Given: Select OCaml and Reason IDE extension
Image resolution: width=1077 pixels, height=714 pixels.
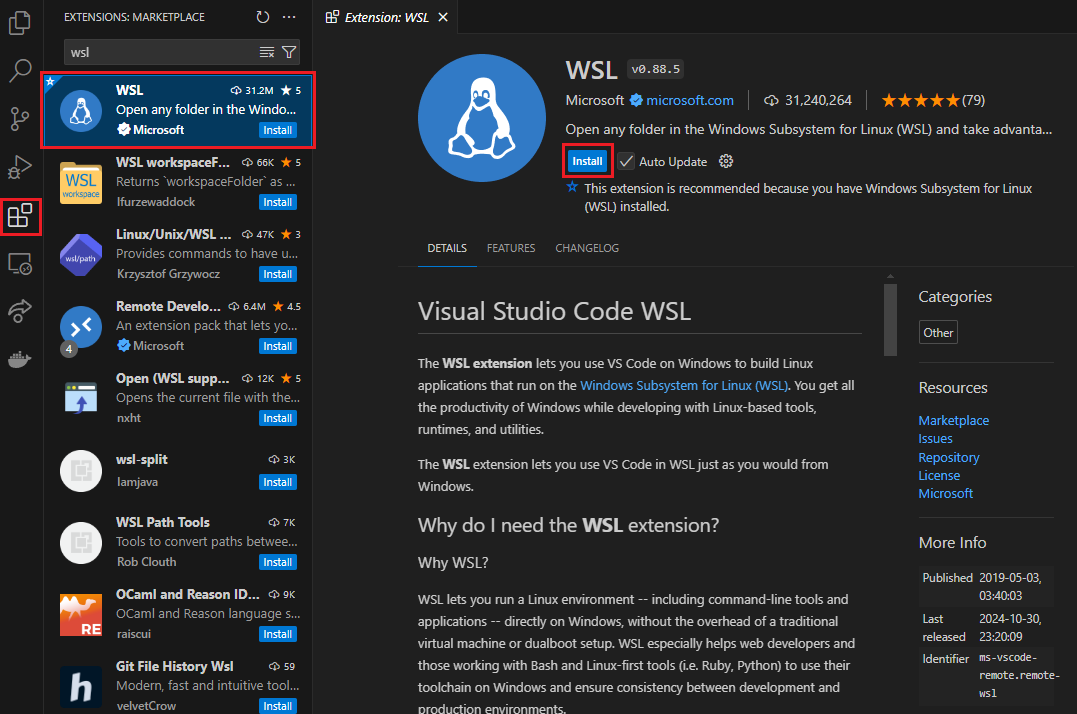Looking at the screenshot, I should click(x=179, y=614).
